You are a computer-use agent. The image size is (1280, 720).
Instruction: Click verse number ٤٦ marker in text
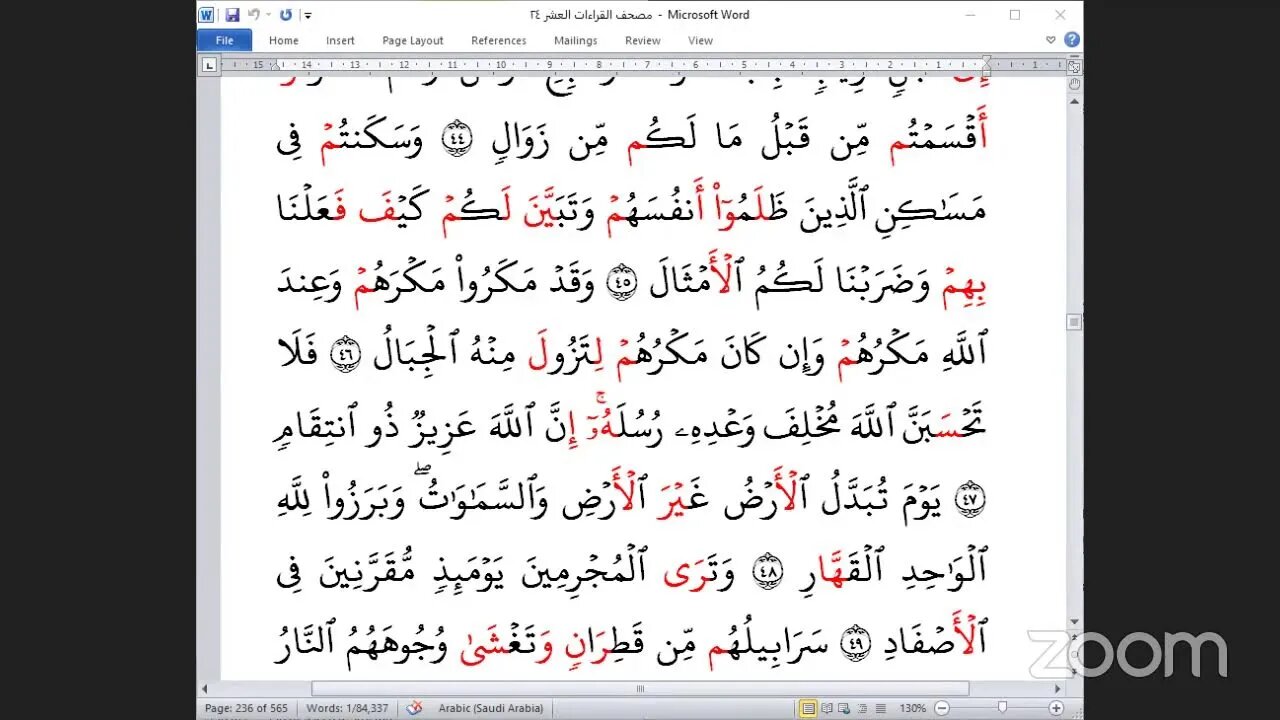tap(345, 356)
